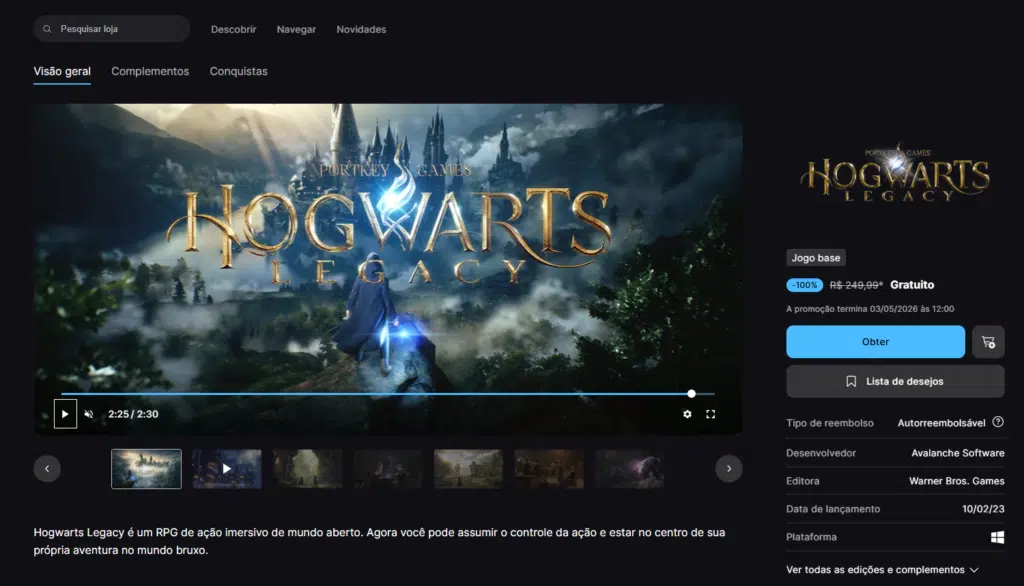Click the Tipo de reembolso label
This screenshot has width=1024, height=586.
[829, 423]
